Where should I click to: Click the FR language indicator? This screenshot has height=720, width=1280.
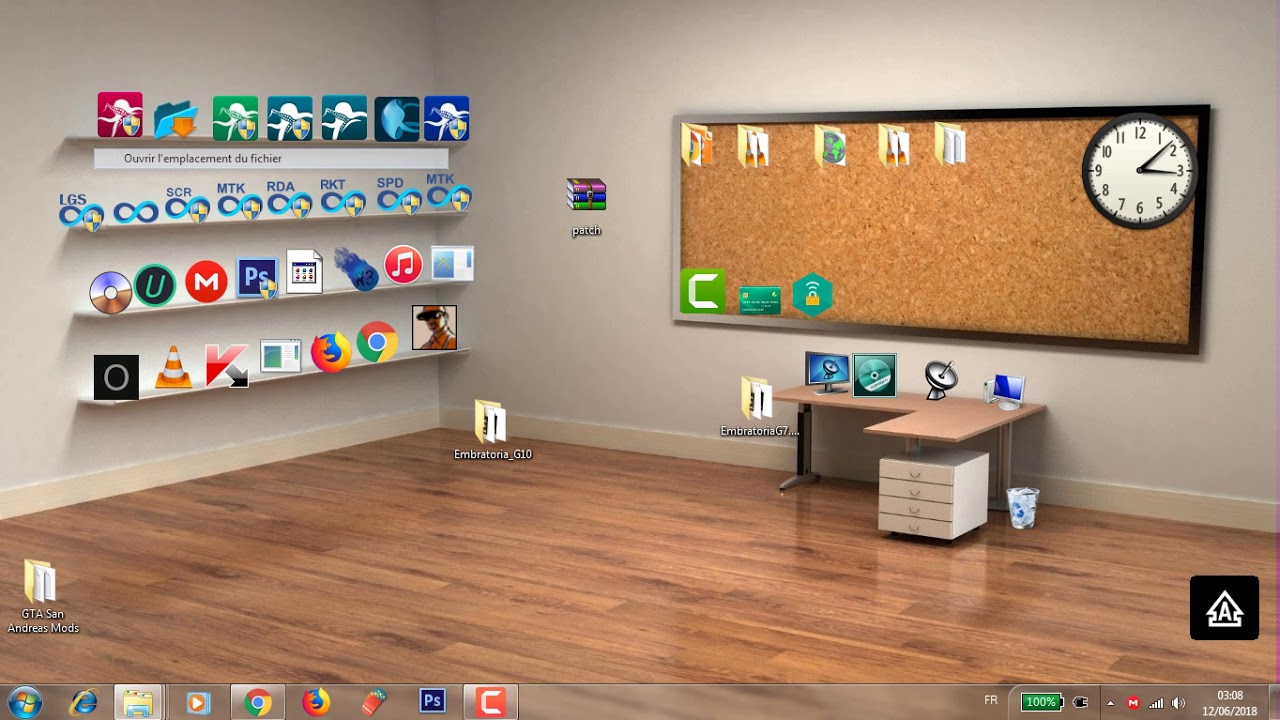(991, 700)
